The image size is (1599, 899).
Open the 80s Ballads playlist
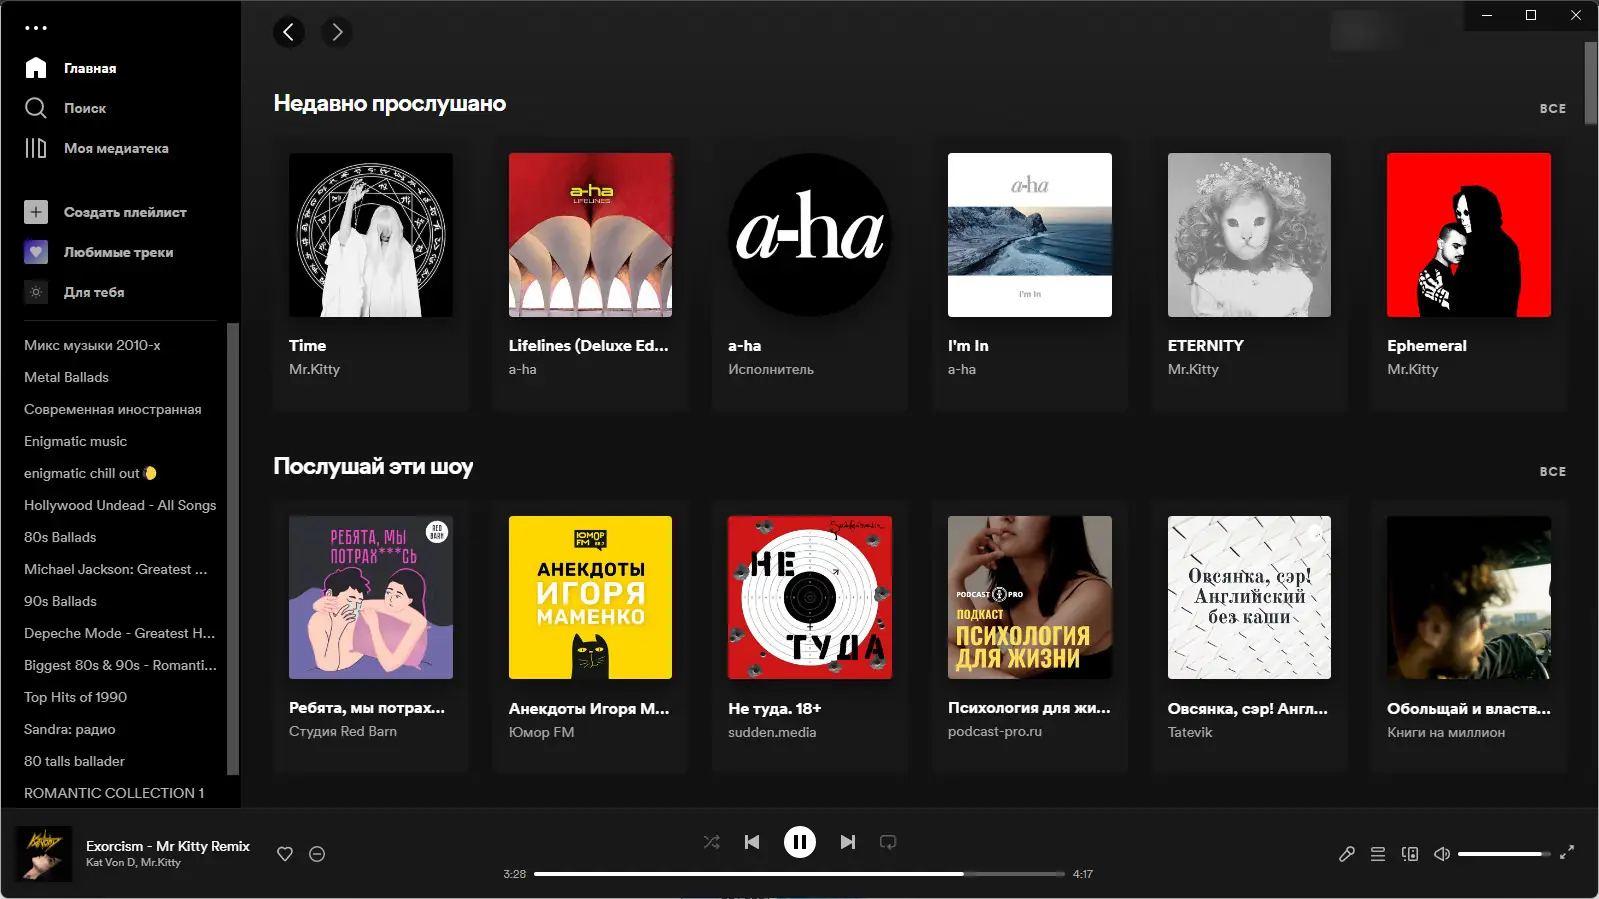(60, 537)
